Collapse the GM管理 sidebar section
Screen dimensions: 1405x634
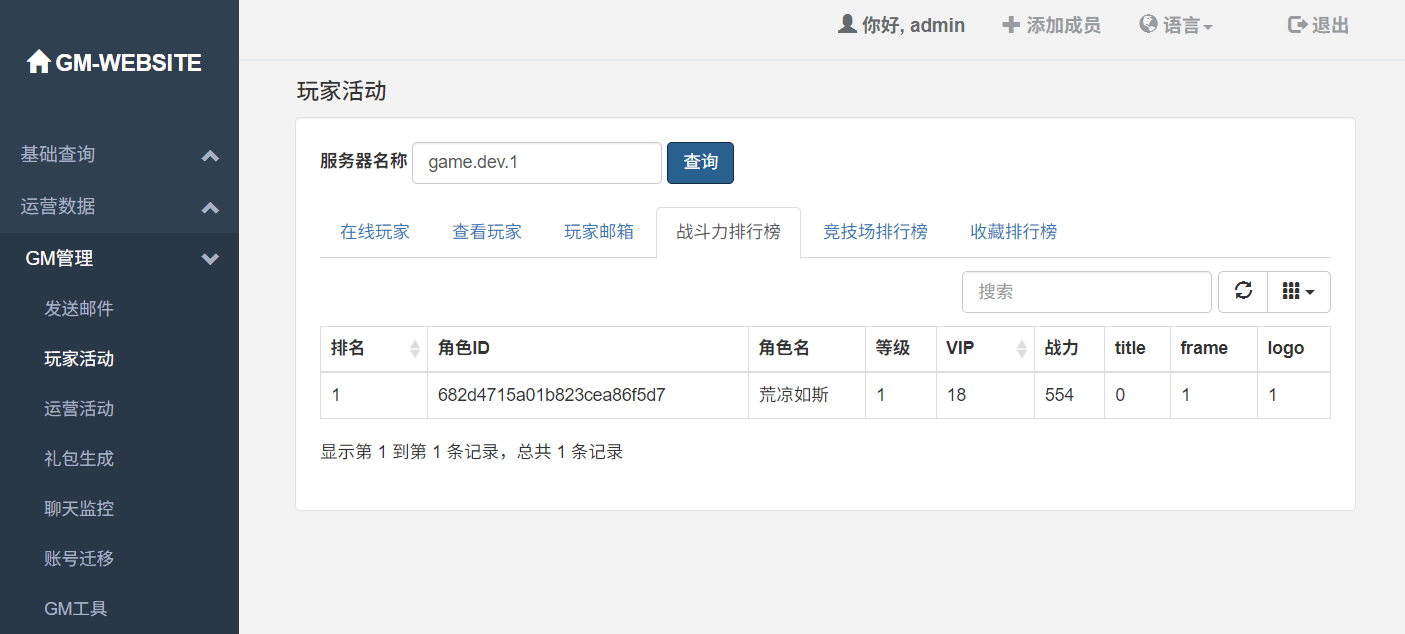pos(210,259)
